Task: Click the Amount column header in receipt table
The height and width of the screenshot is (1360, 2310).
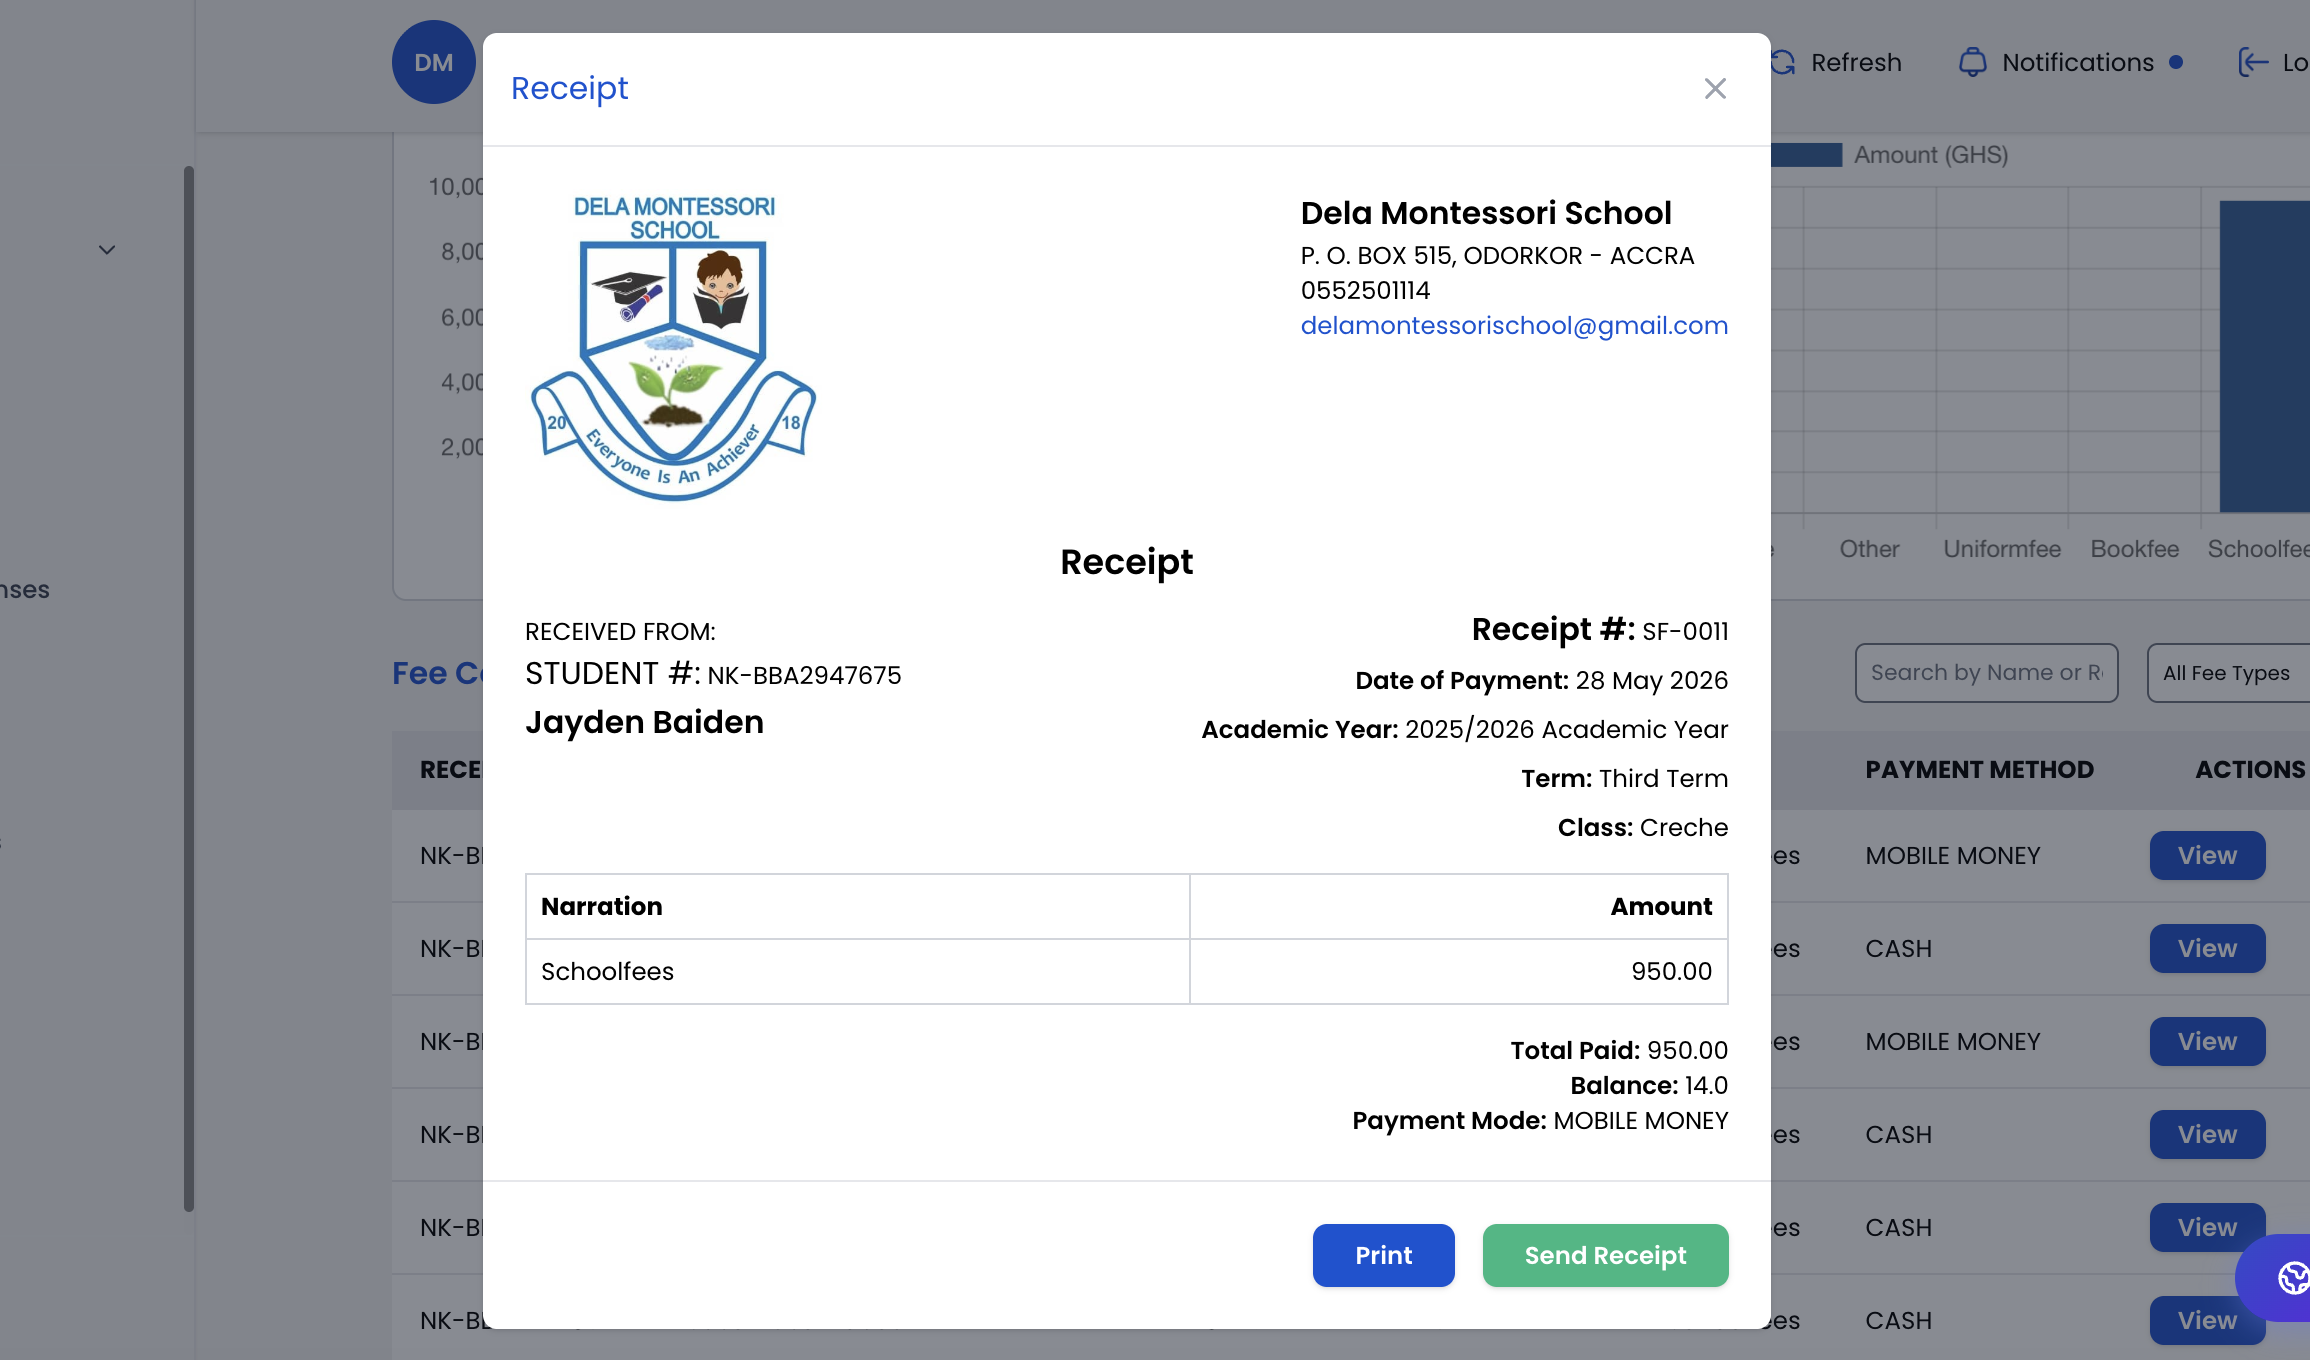Action: coord(1458,906)
